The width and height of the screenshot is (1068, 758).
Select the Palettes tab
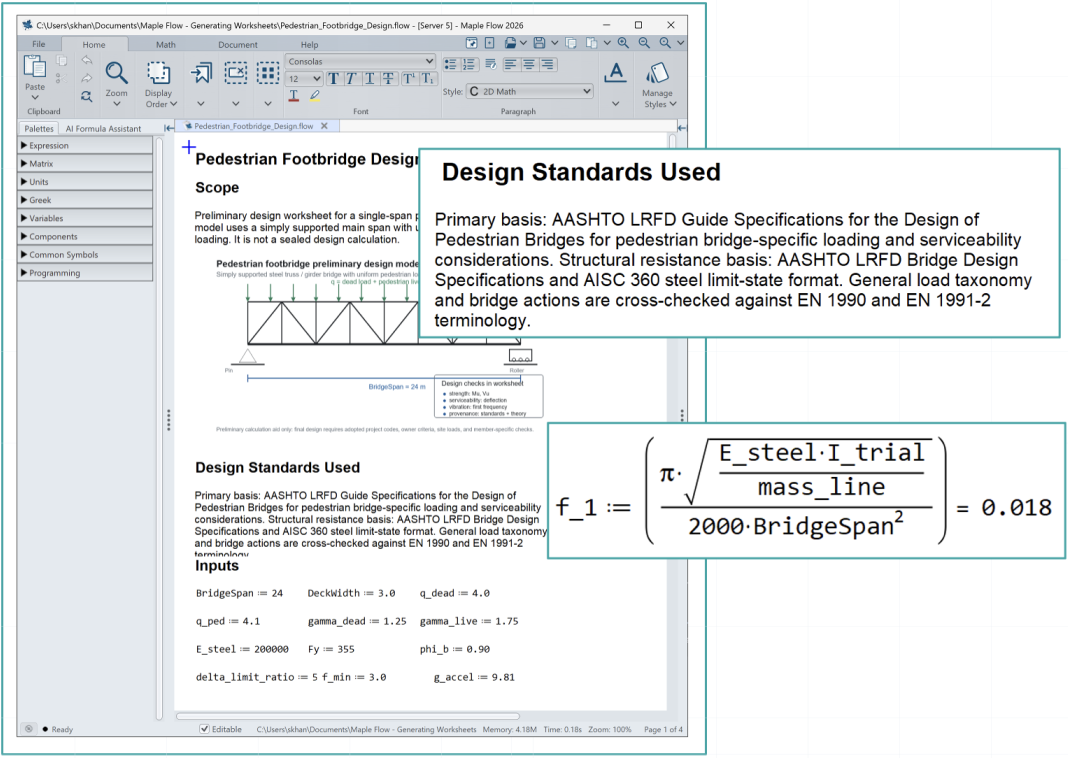(x=39, y=128)
